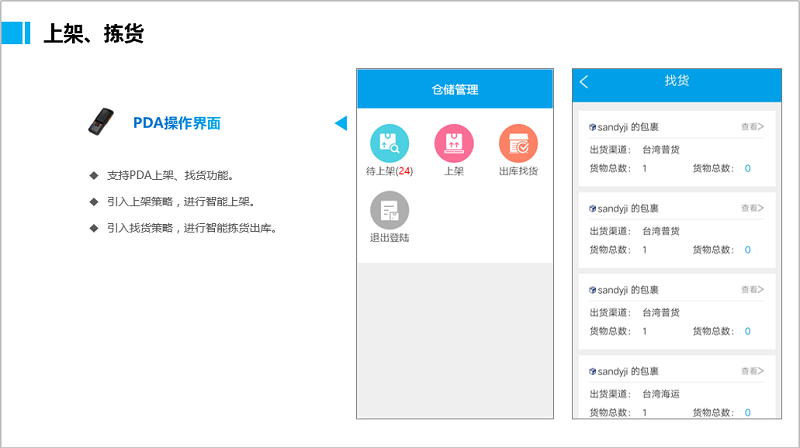Open the 待上架 (24) pending shelving icon
This screenshot has height=448, width=800.
pyautogui.click(x=389, y=143)
